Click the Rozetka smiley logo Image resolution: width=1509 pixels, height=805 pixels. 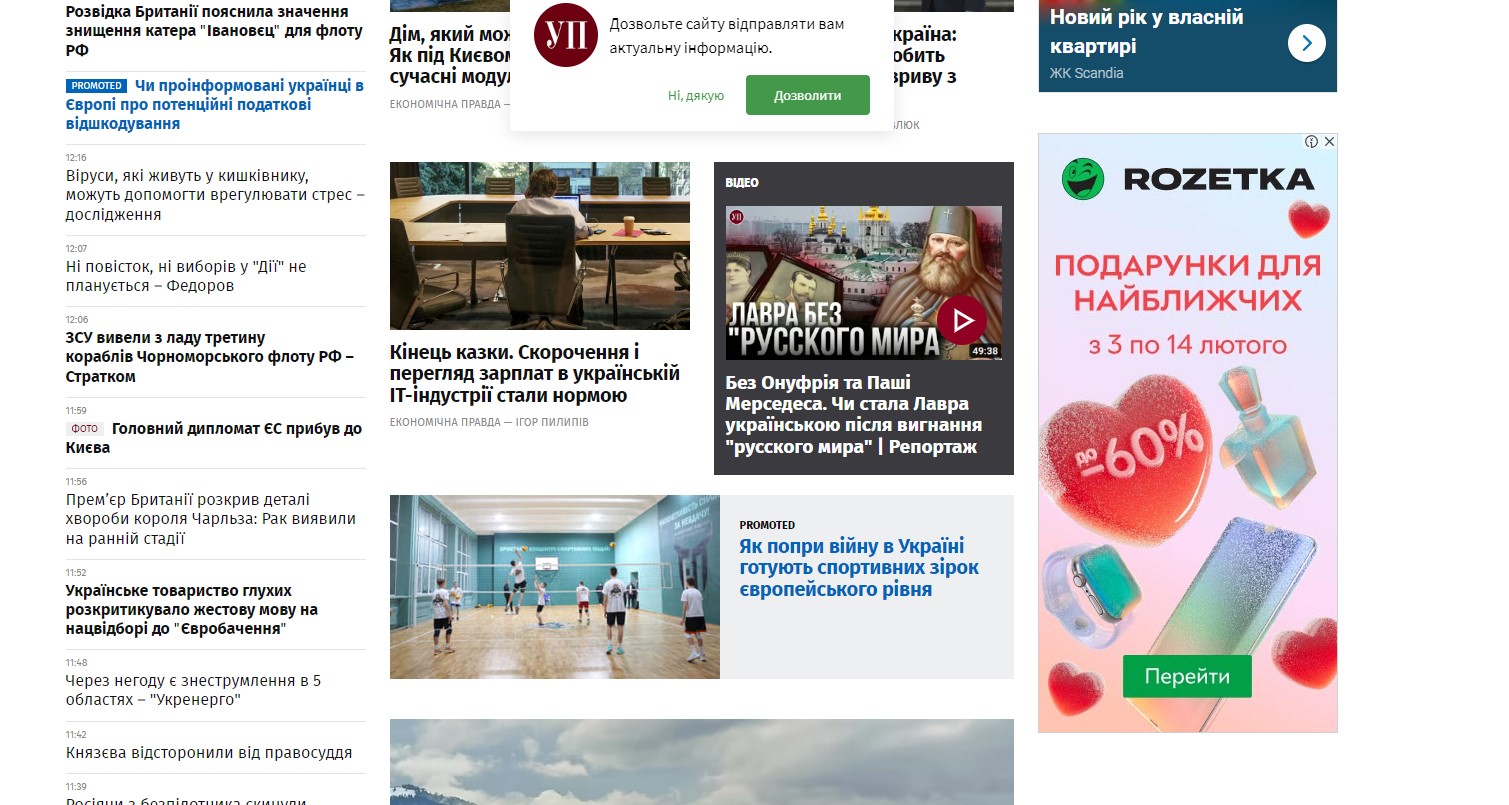click(x=1082, y=179)
